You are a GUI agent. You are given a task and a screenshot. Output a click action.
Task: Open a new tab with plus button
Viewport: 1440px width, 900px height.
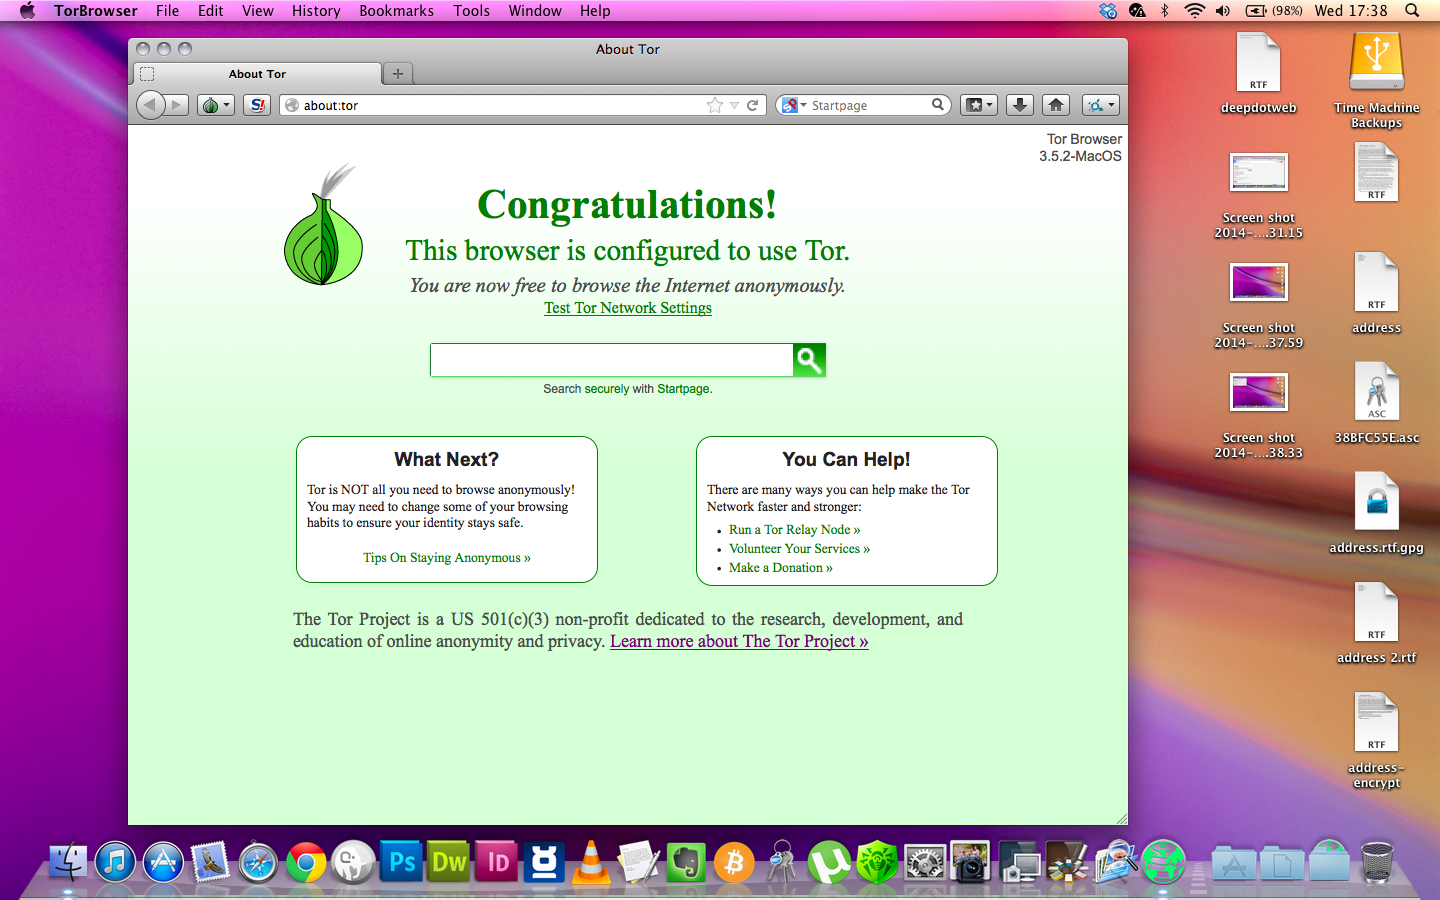point(398,74)
